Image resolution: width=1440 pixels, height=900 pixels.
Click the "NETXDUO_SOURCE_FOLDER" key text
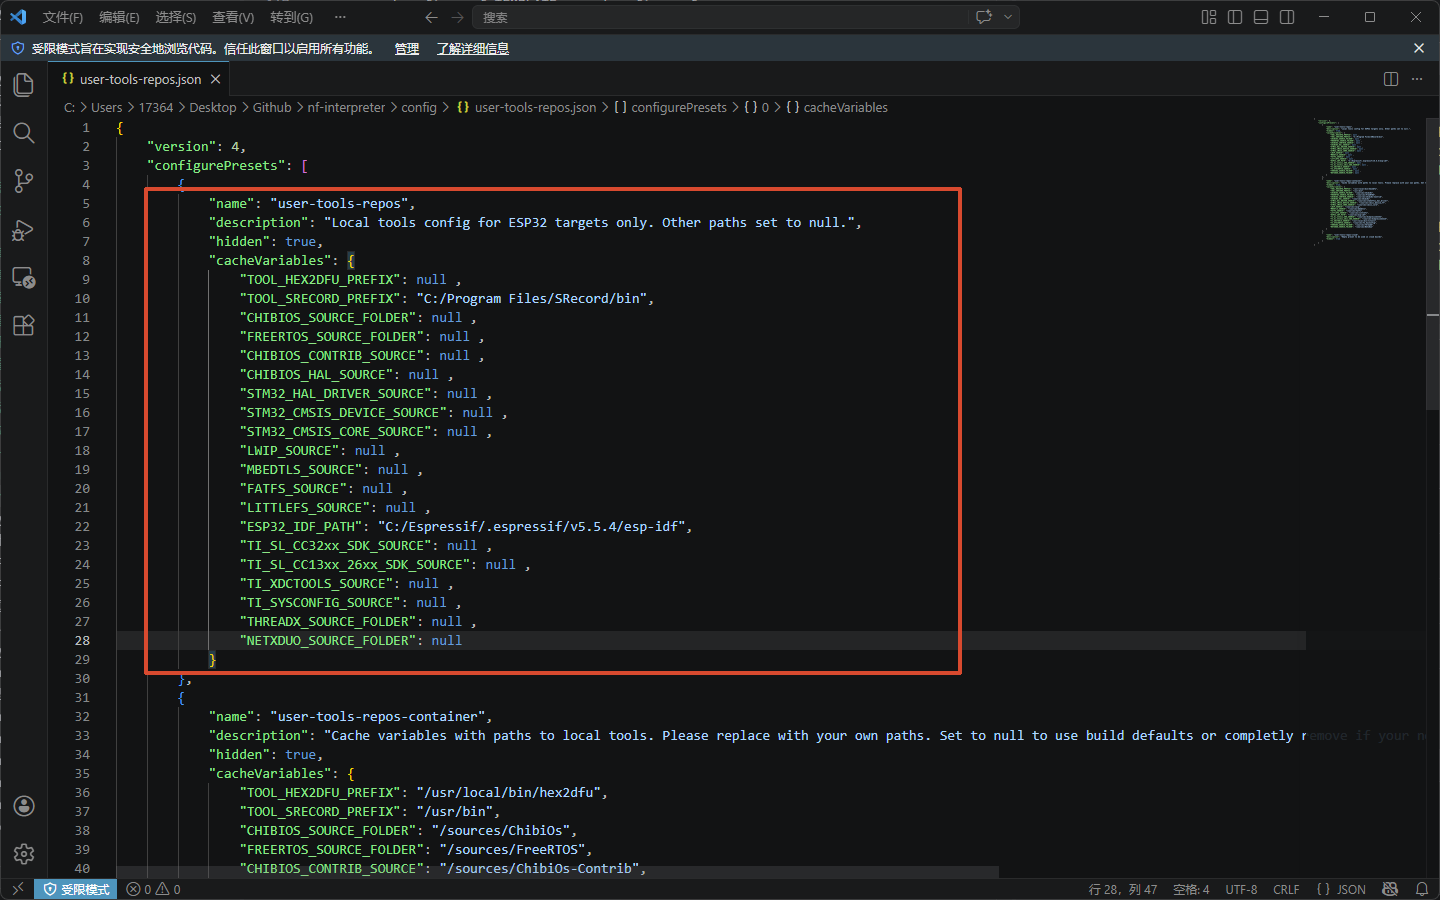pyautogui.click(x=328, y=640)
